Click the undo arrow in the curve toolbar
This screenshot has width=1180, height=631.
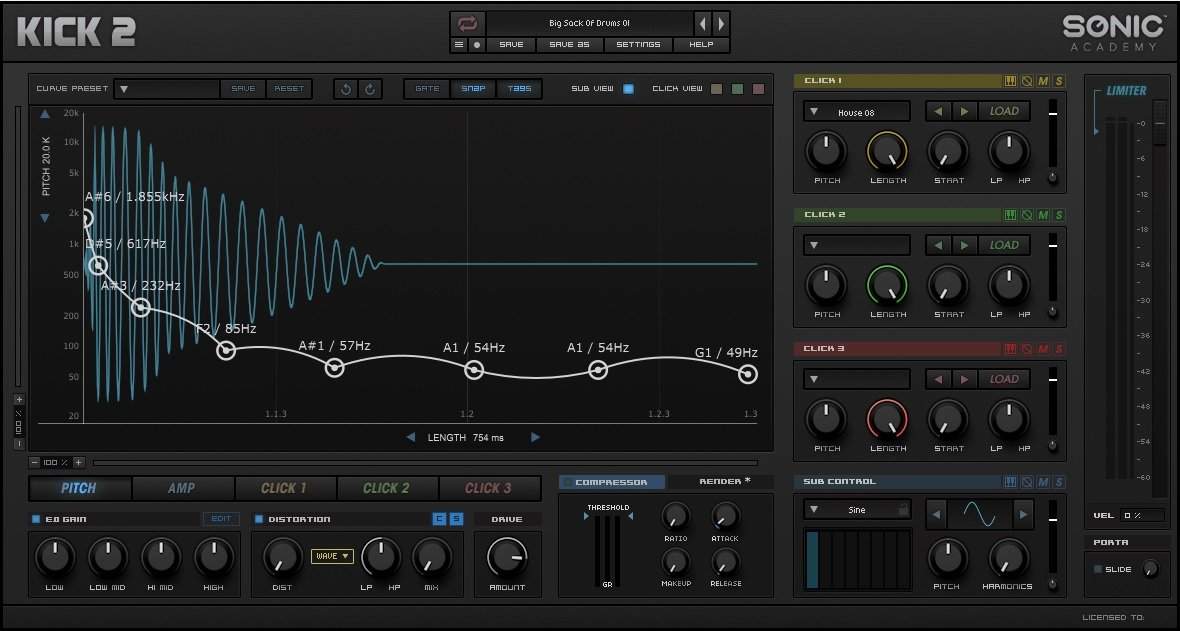(346, 89)
